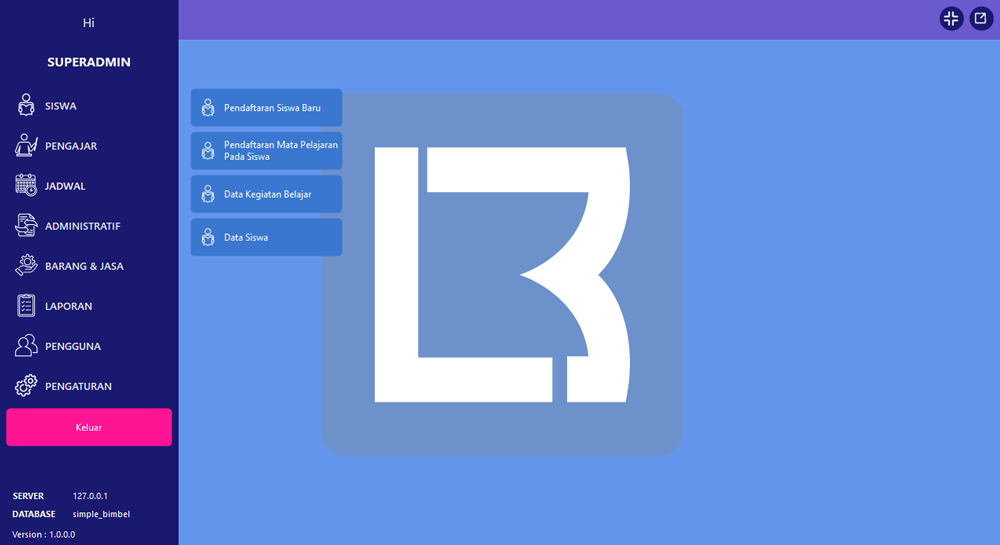Click the Jadwal calendar icon

[26, 186]
